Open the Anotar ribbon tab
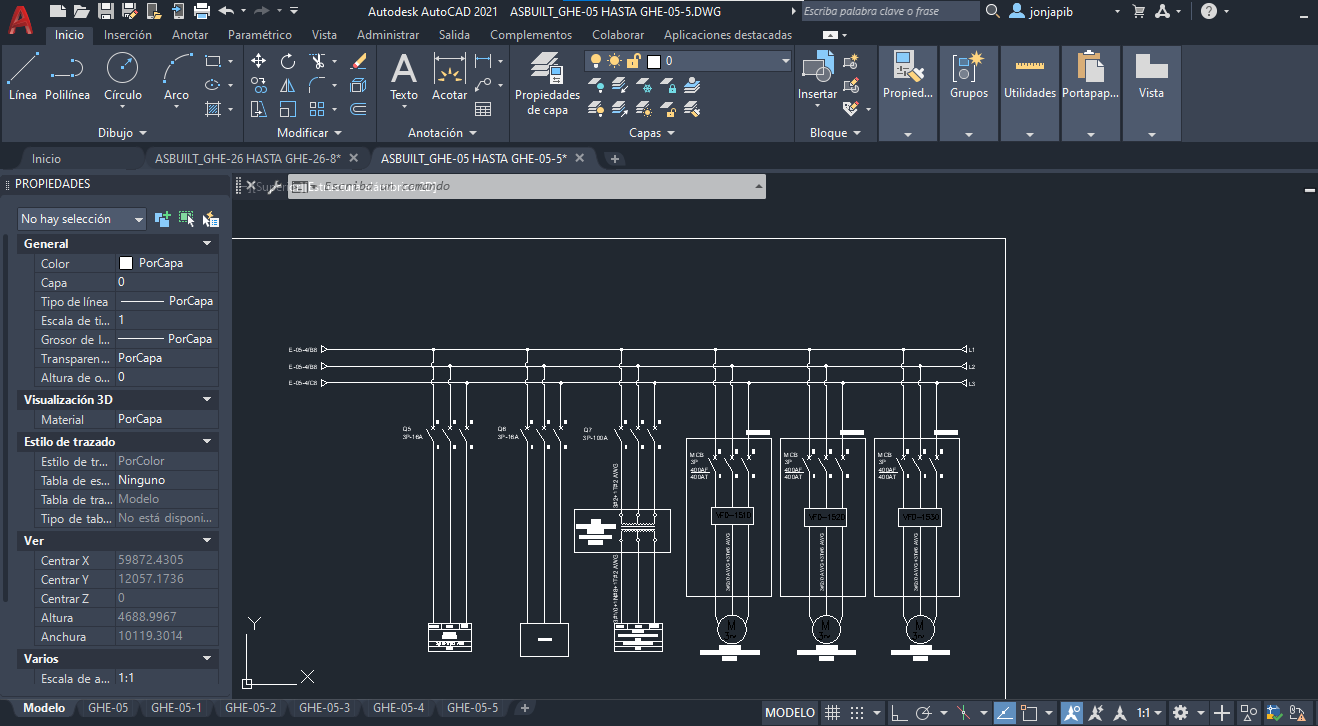Viewport: 1318px width, 726px height. (190, 35)
